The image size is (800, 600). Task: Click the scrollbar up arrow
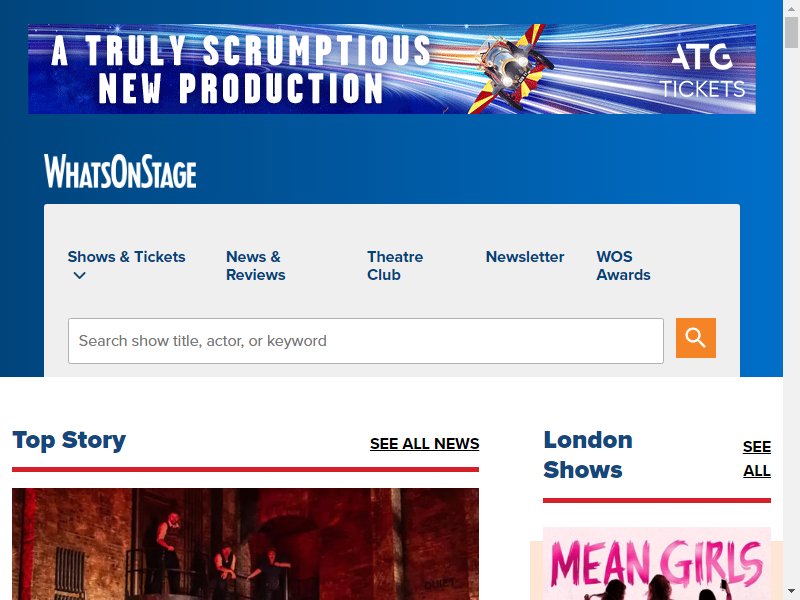(791, 7)
